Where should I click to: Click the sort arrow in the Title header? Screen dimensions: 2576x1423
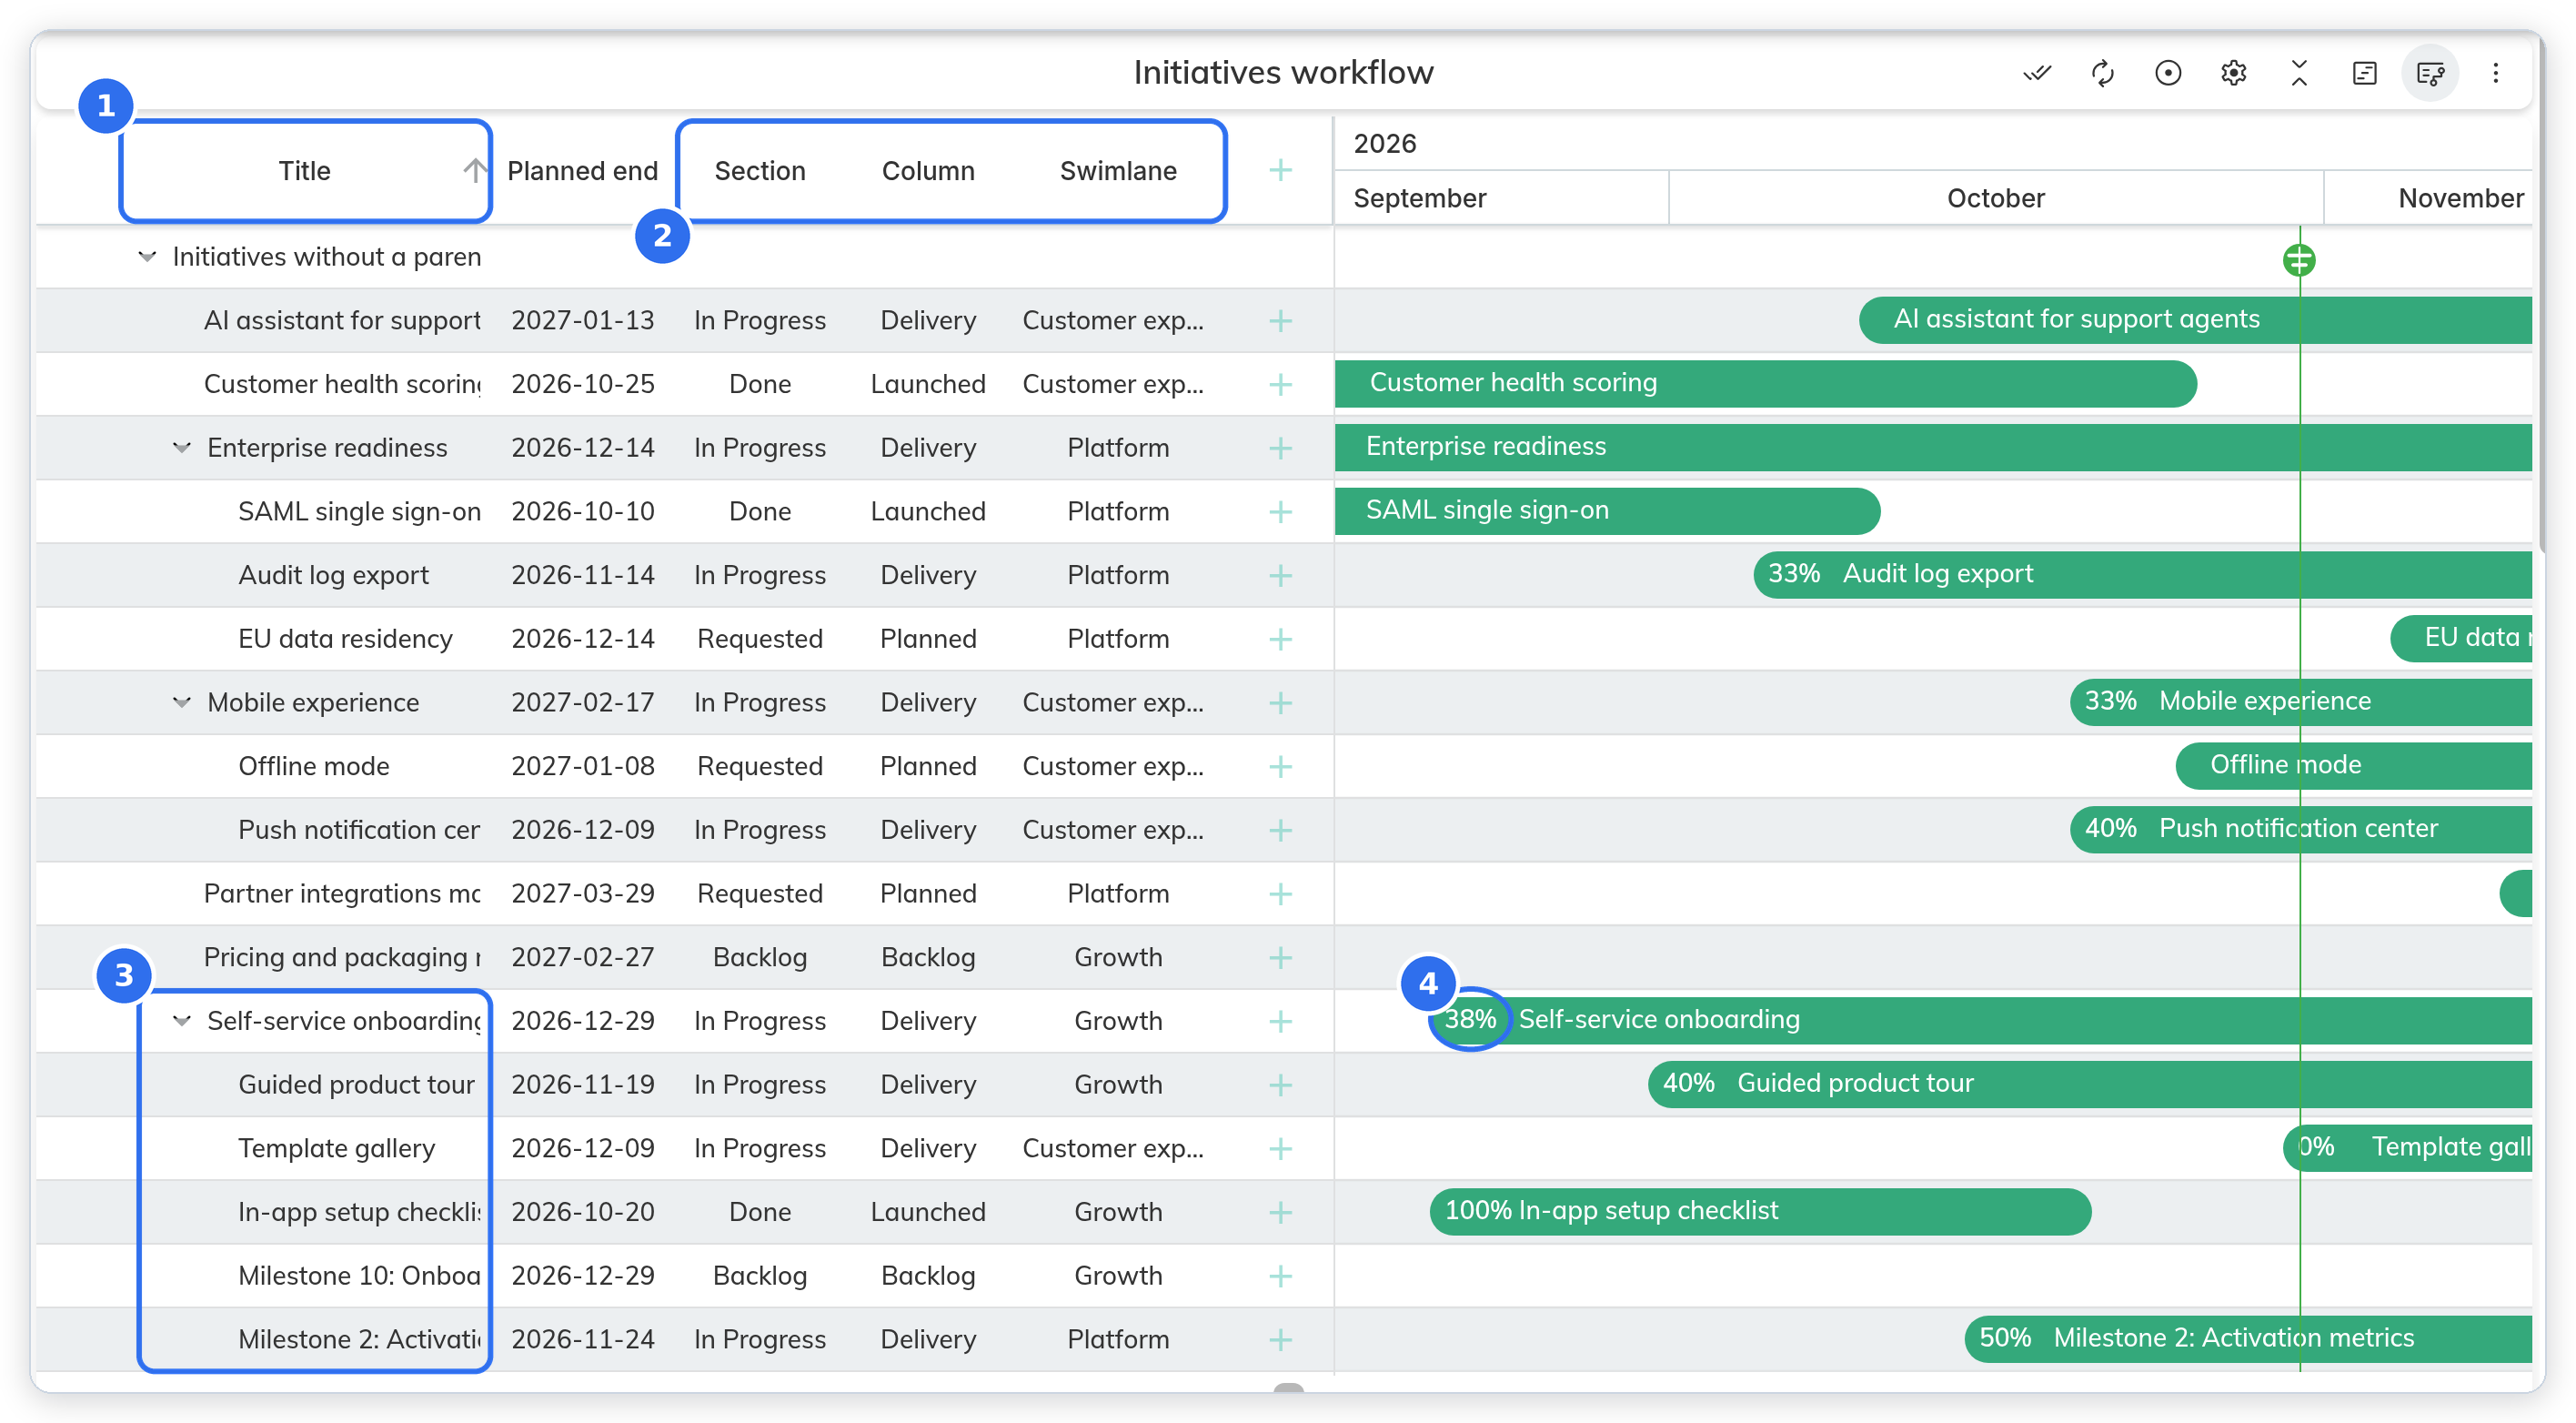475,170
